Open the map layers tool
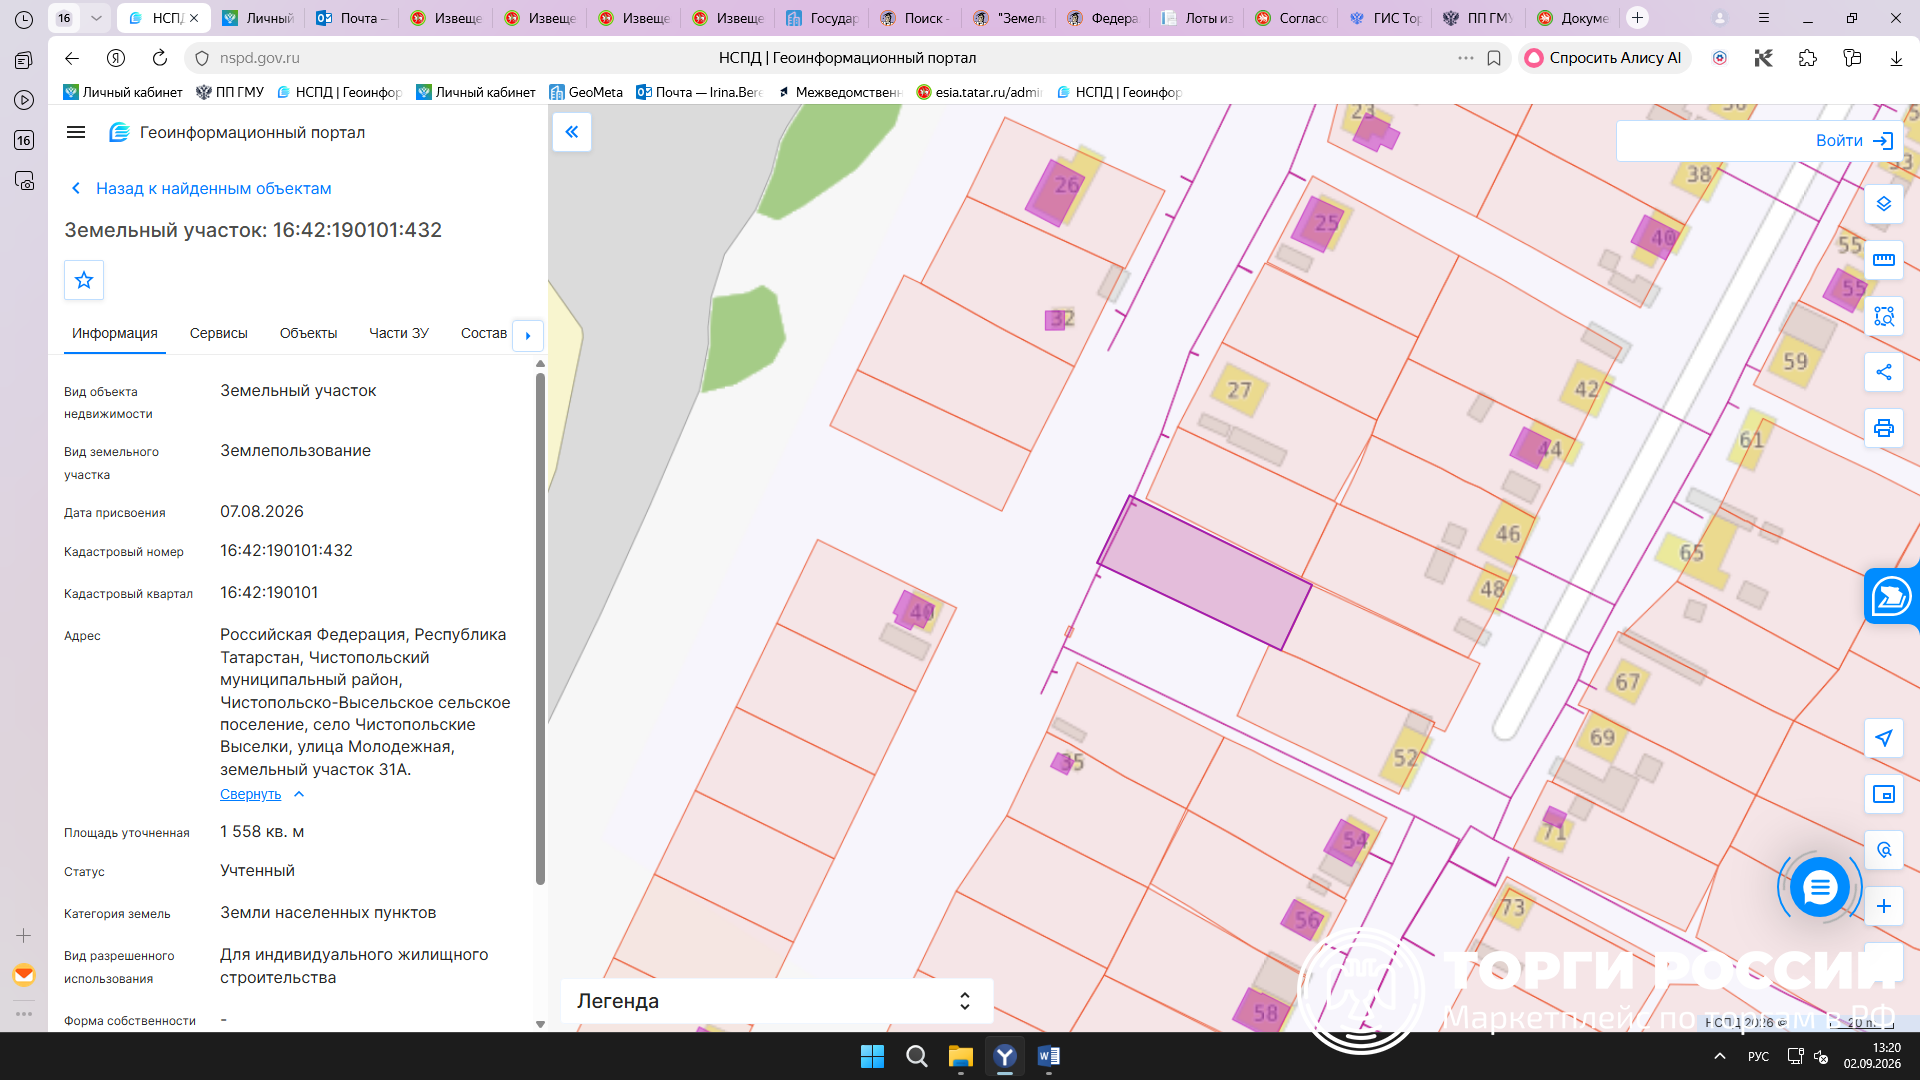This screenshot has height=1080, width=1920. pyautogui.click(x=1884, y=204)
